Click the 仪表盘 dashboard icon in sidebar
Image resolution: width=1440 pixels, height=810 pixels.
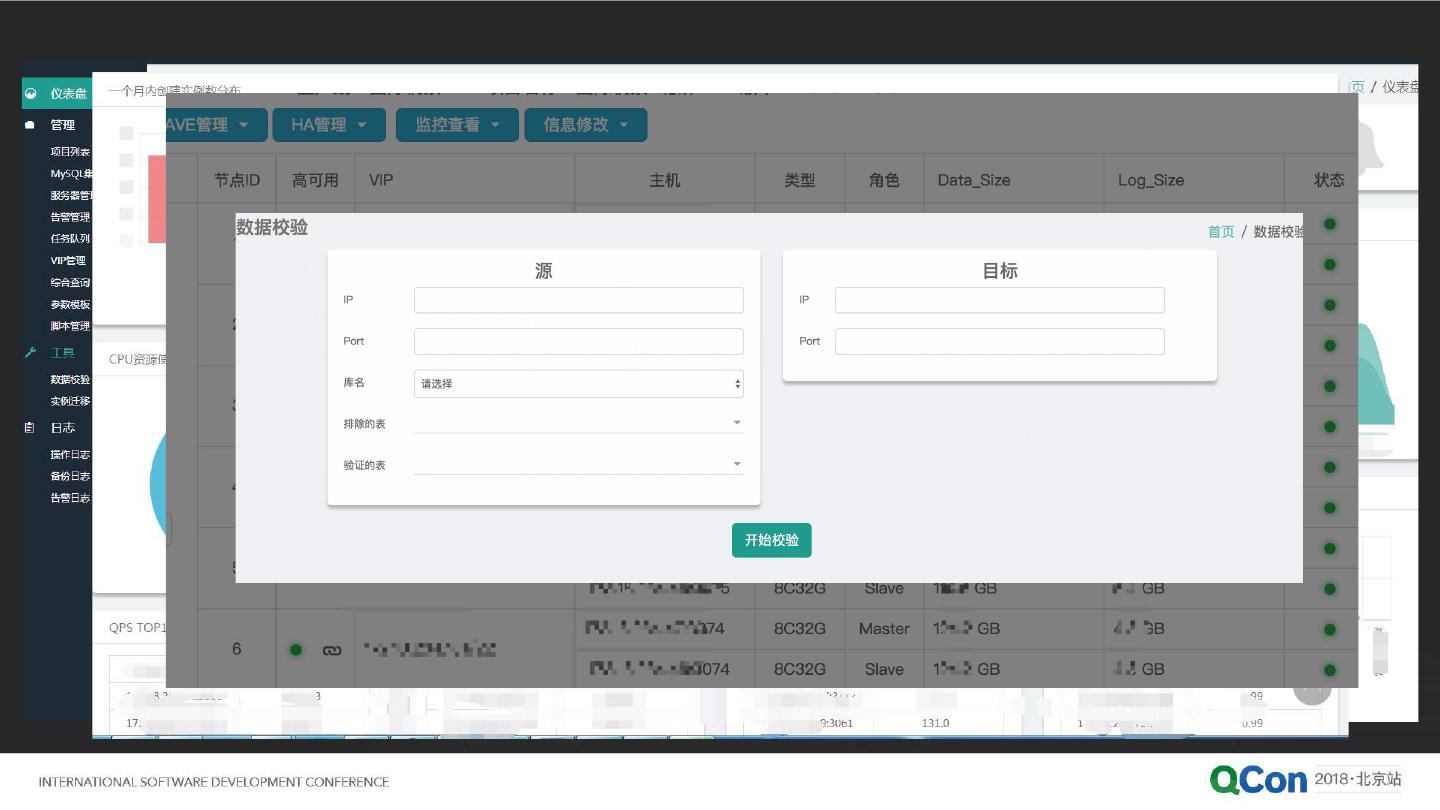click(31, 94)
